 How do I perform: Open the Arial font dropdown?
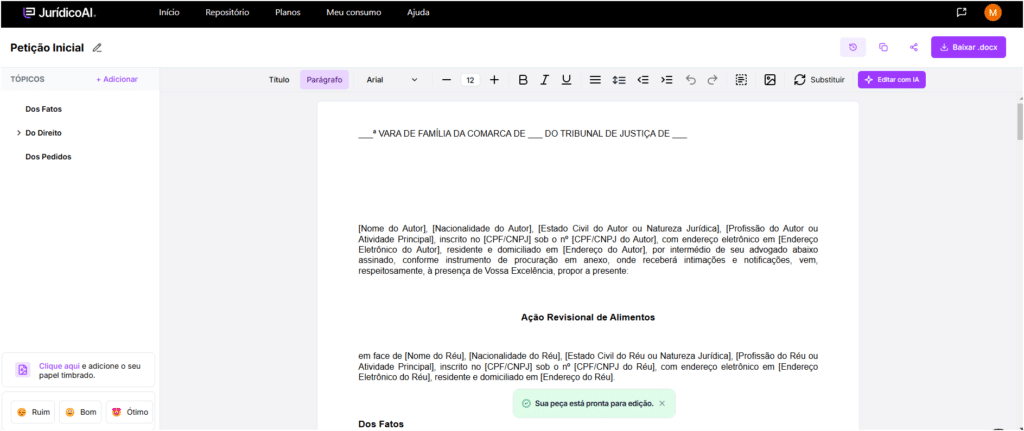pos(391,80)
